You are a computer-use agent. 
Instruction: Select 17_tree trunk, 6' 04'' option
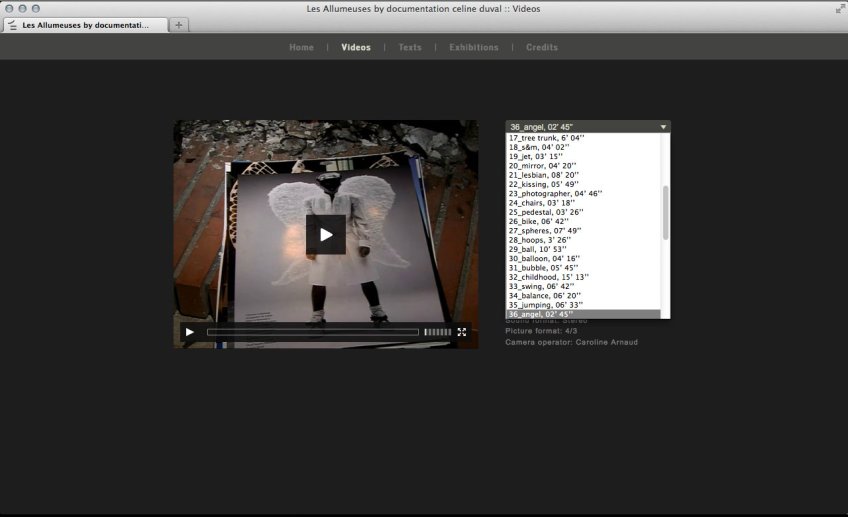[583, 138]
